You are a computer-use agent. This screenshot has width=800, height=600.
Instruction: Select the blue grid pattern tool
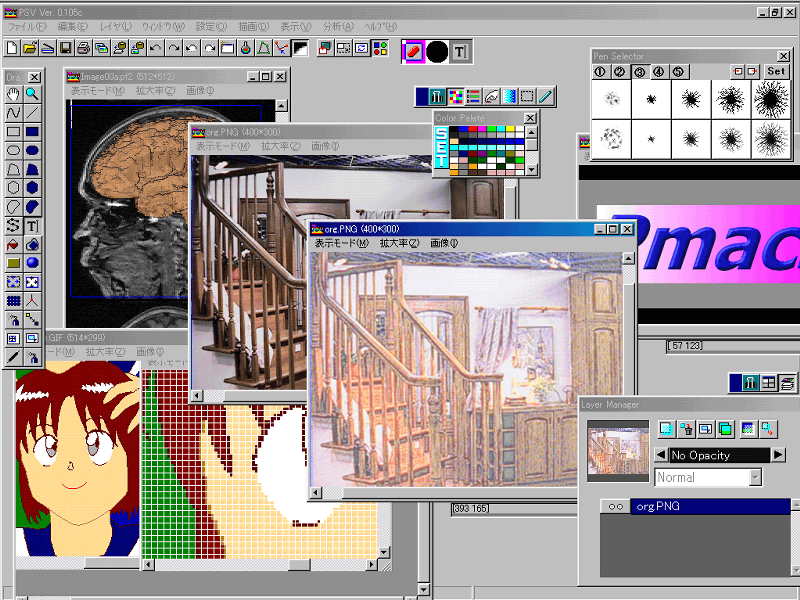click(x=13, y=301)
